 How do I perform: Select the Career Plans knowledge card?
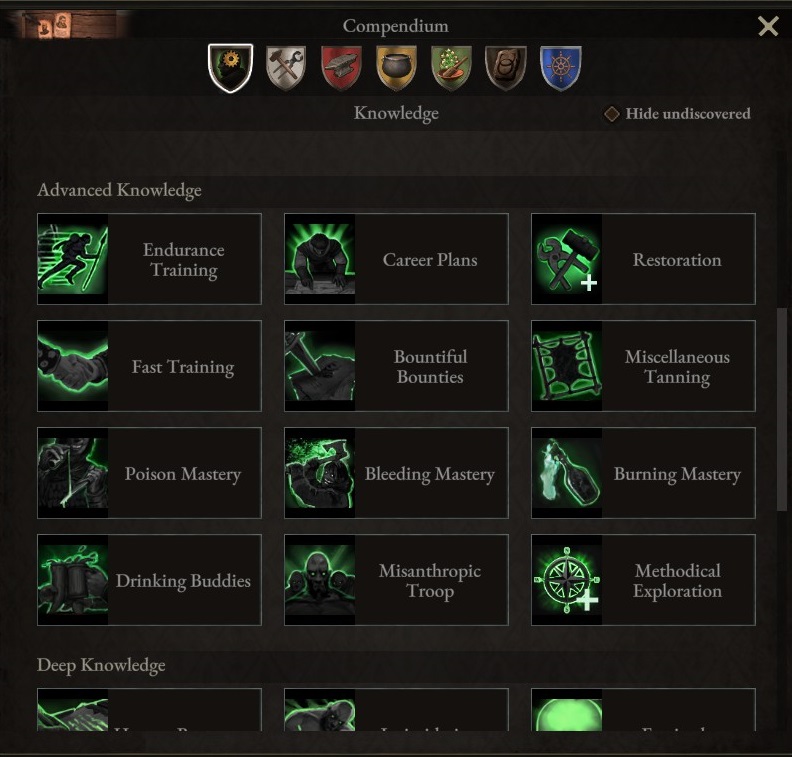pos(397,259)
